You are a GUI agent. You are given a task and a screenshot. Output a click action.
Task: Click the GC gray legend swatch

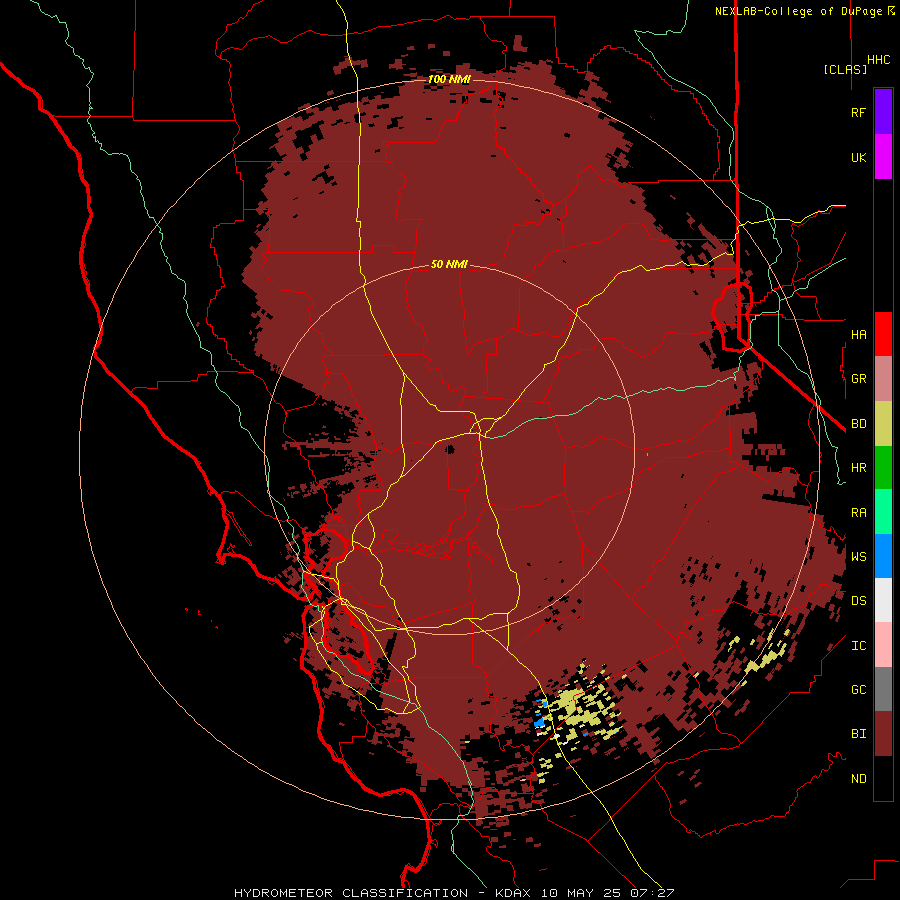tap(883, 689)
